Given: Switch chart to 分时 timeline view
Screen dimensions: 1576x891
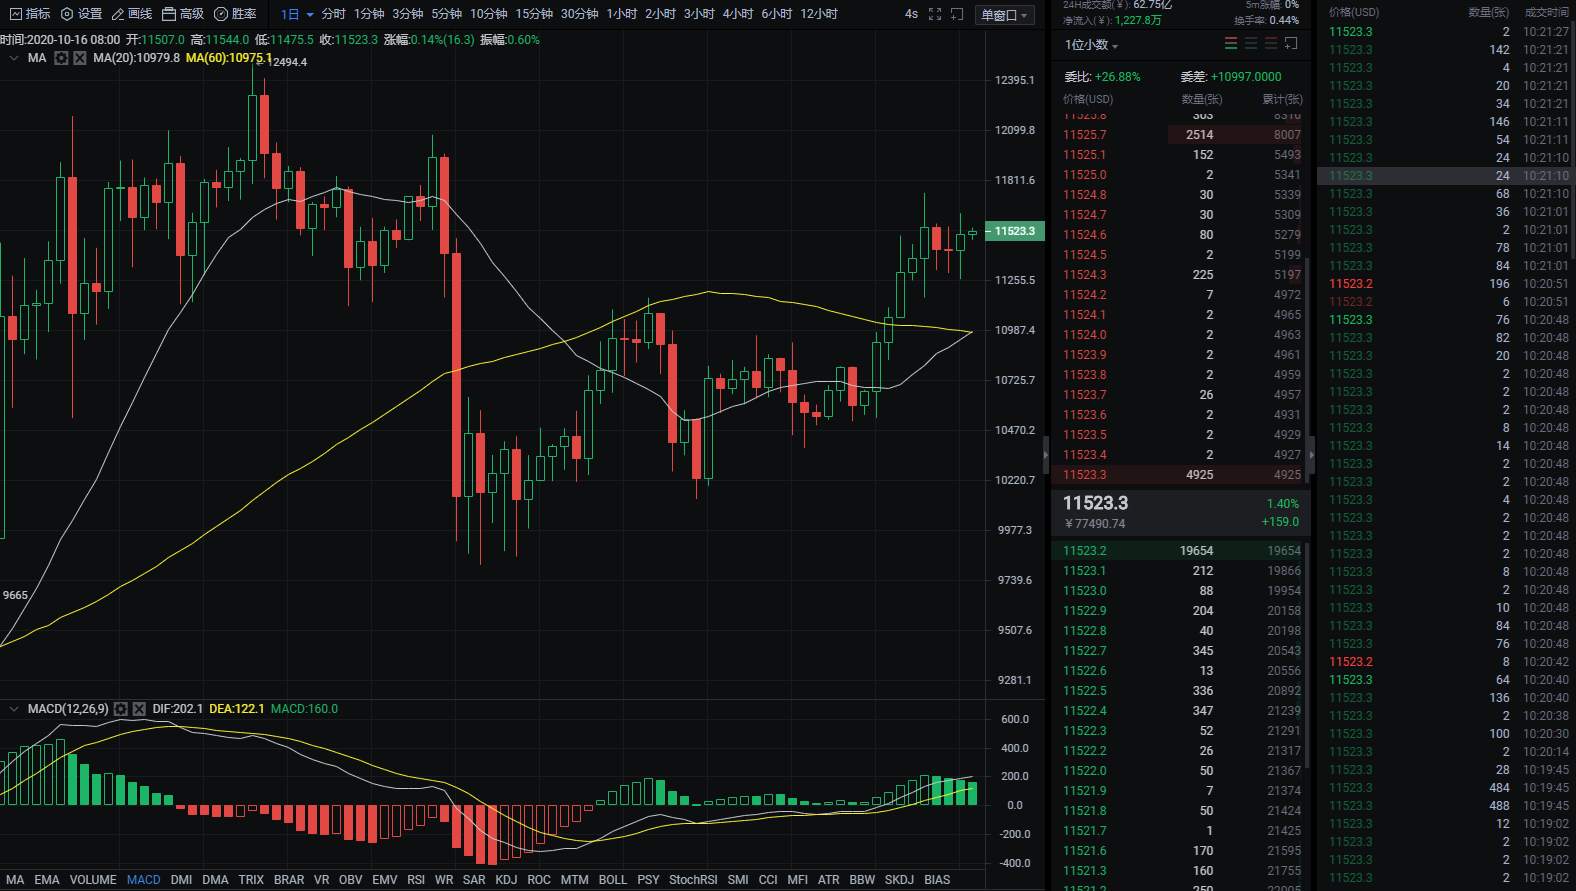Looking at the screenshot, I should 333,14.
